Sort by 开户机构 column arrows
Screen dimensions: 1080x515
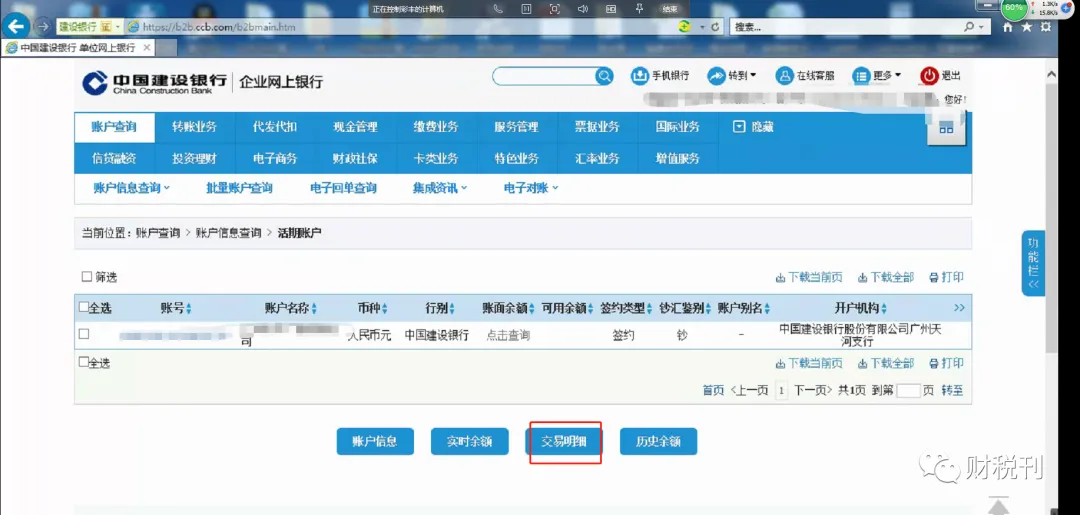[x=884, y=308]
